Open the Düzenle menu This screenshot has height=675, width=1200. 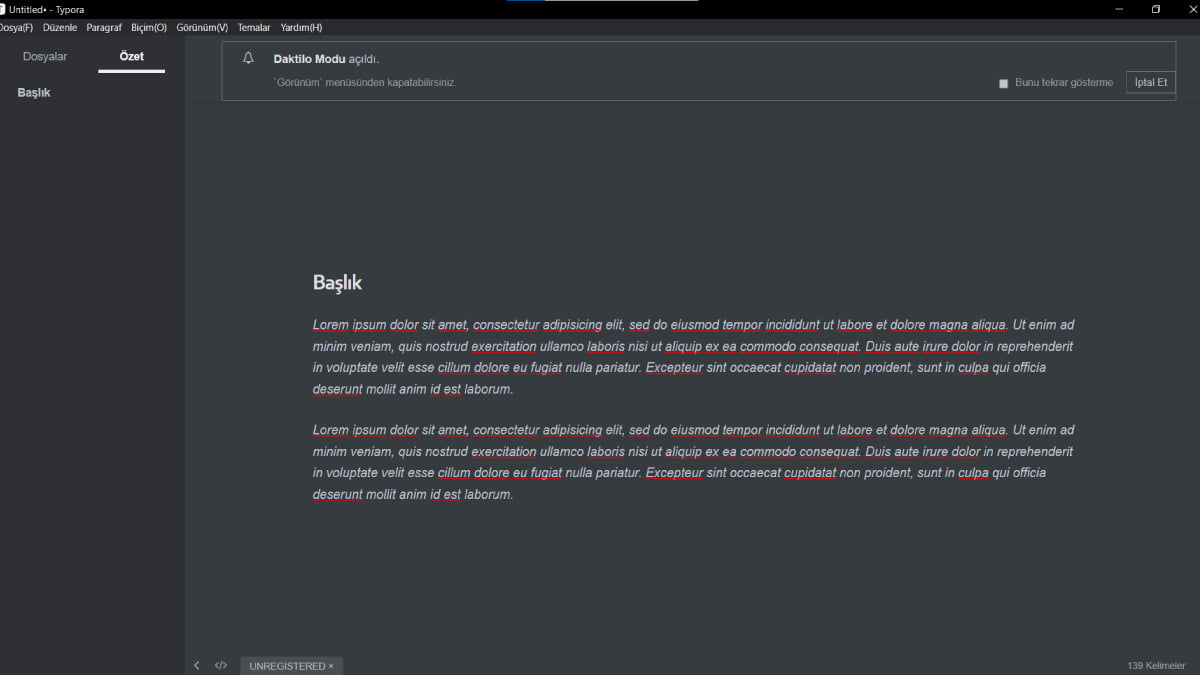coord(60,27)
